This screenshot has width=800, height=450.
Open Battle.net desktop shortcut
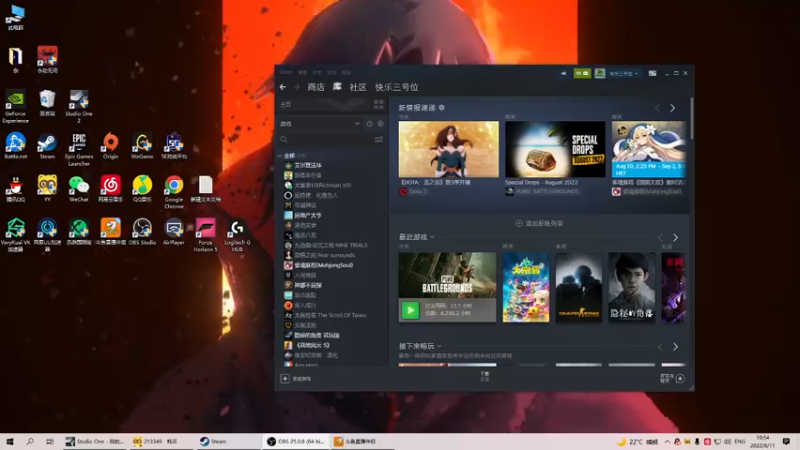click(x=16, y=146)
